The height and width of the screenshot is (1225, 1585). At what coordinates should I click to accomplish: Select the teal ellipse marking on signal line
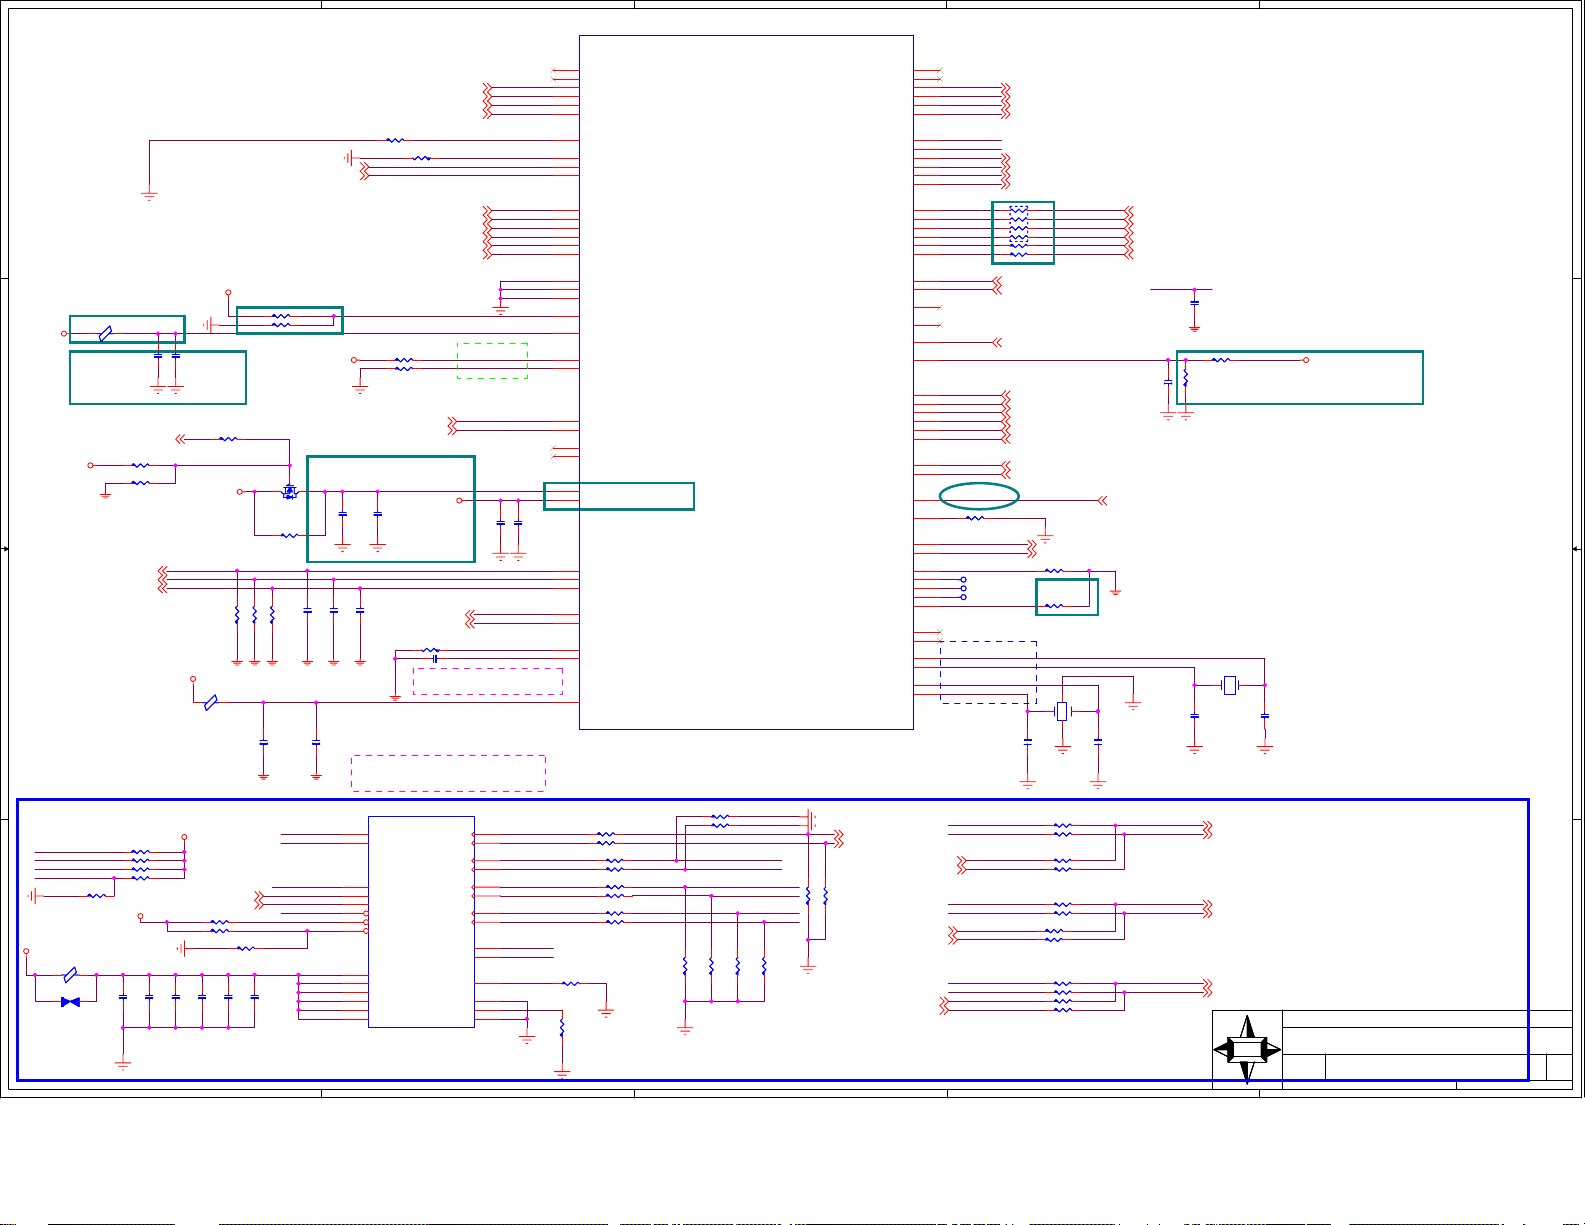[979, 496]
